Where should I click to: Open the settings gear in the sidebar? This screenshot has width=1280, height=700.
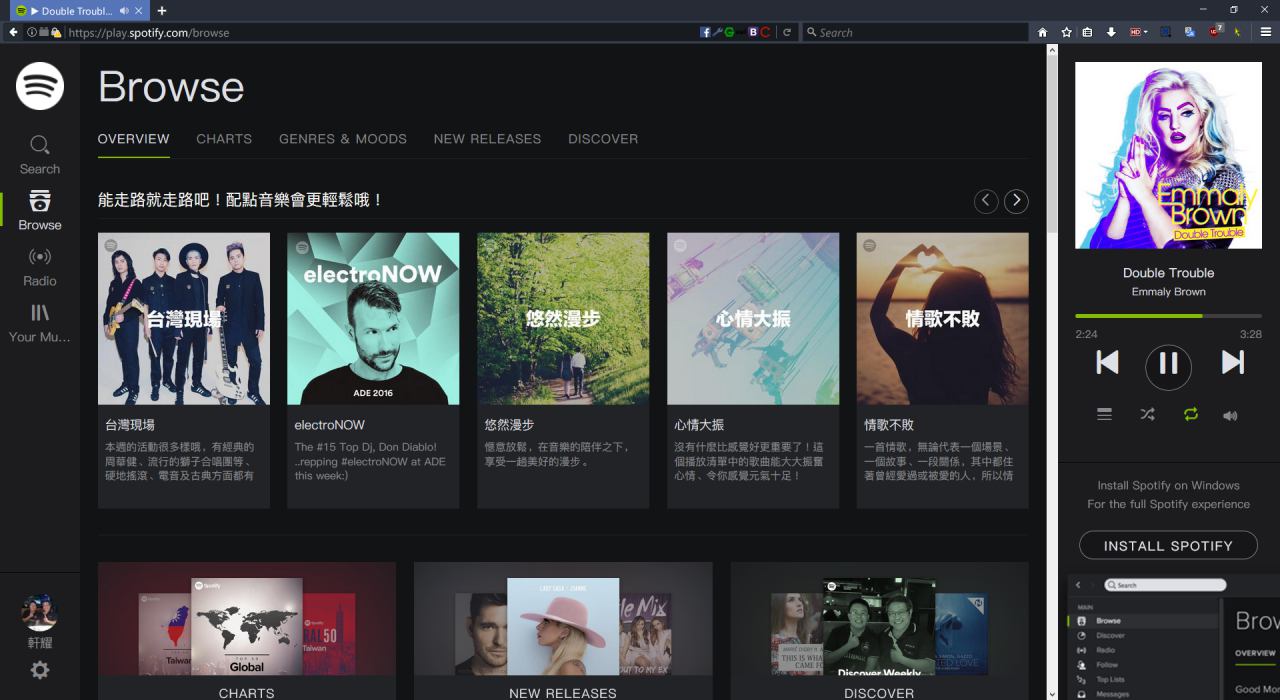40,670
